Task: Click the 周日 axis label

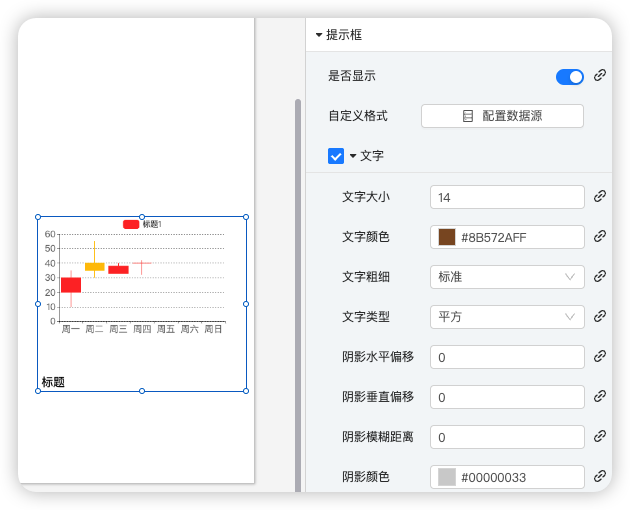Action: 213,329
